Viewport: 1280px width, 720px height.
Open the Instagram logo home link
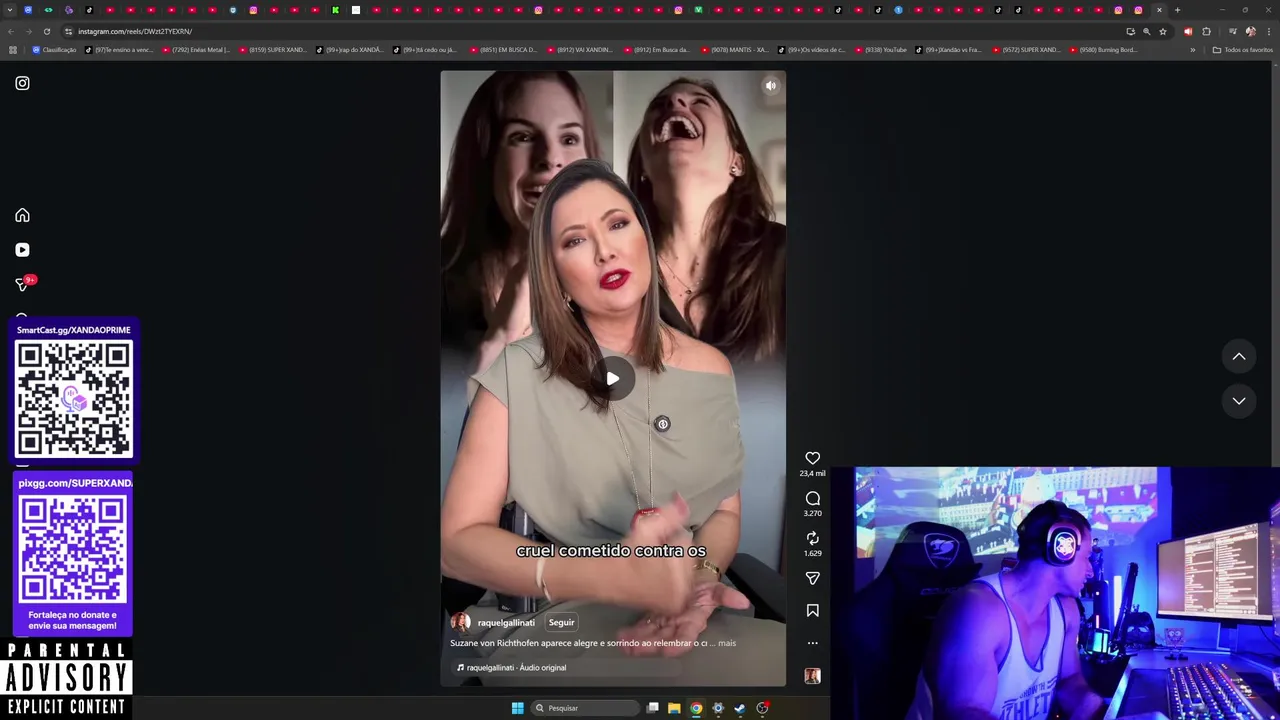tap(22, 83)
